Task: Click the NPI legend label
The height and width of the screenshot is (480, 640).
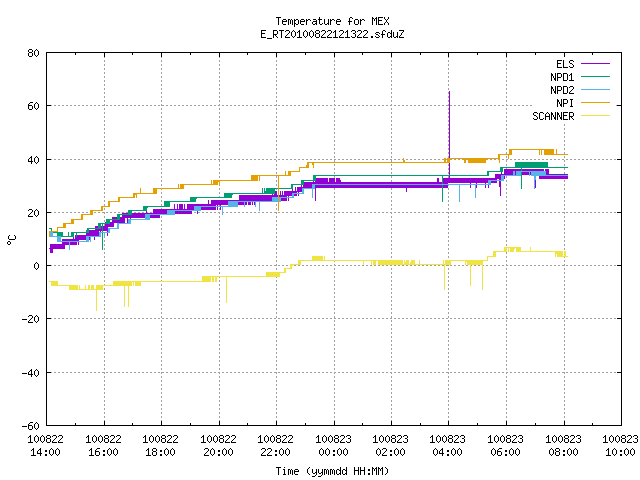Action: 565,103
